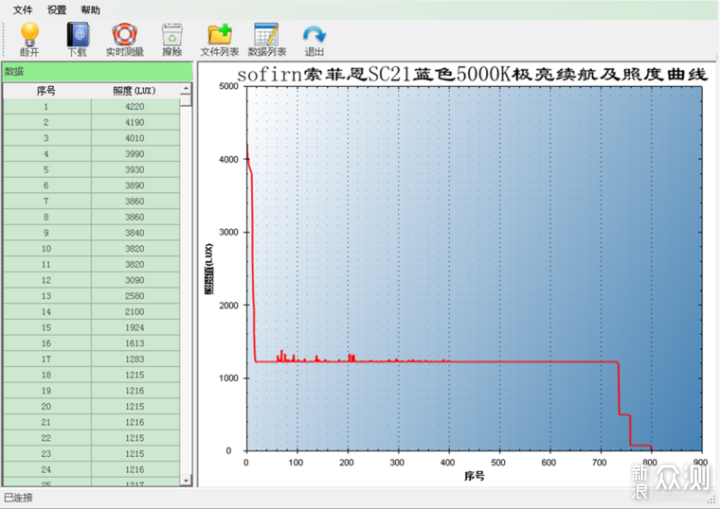Select row 16 value 1613
This screenshot has width=720, height=509.
(135, 343)
